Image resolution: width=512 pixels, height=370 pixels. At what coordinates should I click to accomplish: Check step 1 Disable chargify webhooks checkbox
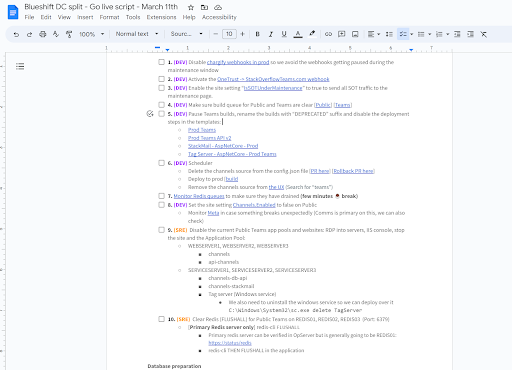point(161,62)
